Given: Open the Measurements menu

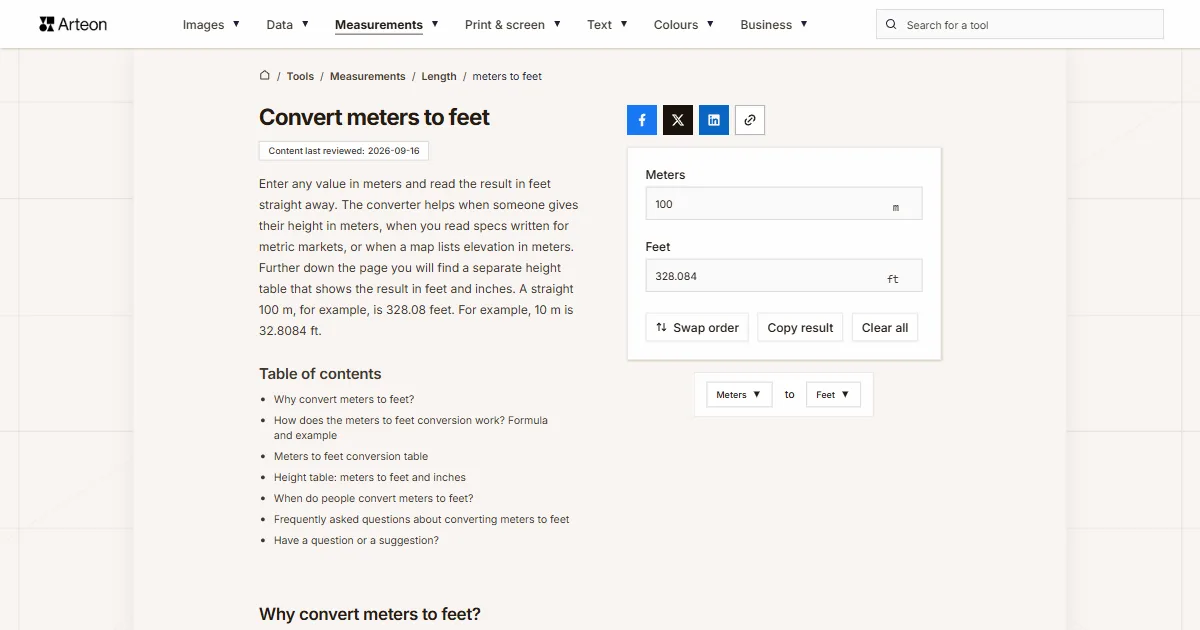Looking at the screenshot, I should click(387, 25).
